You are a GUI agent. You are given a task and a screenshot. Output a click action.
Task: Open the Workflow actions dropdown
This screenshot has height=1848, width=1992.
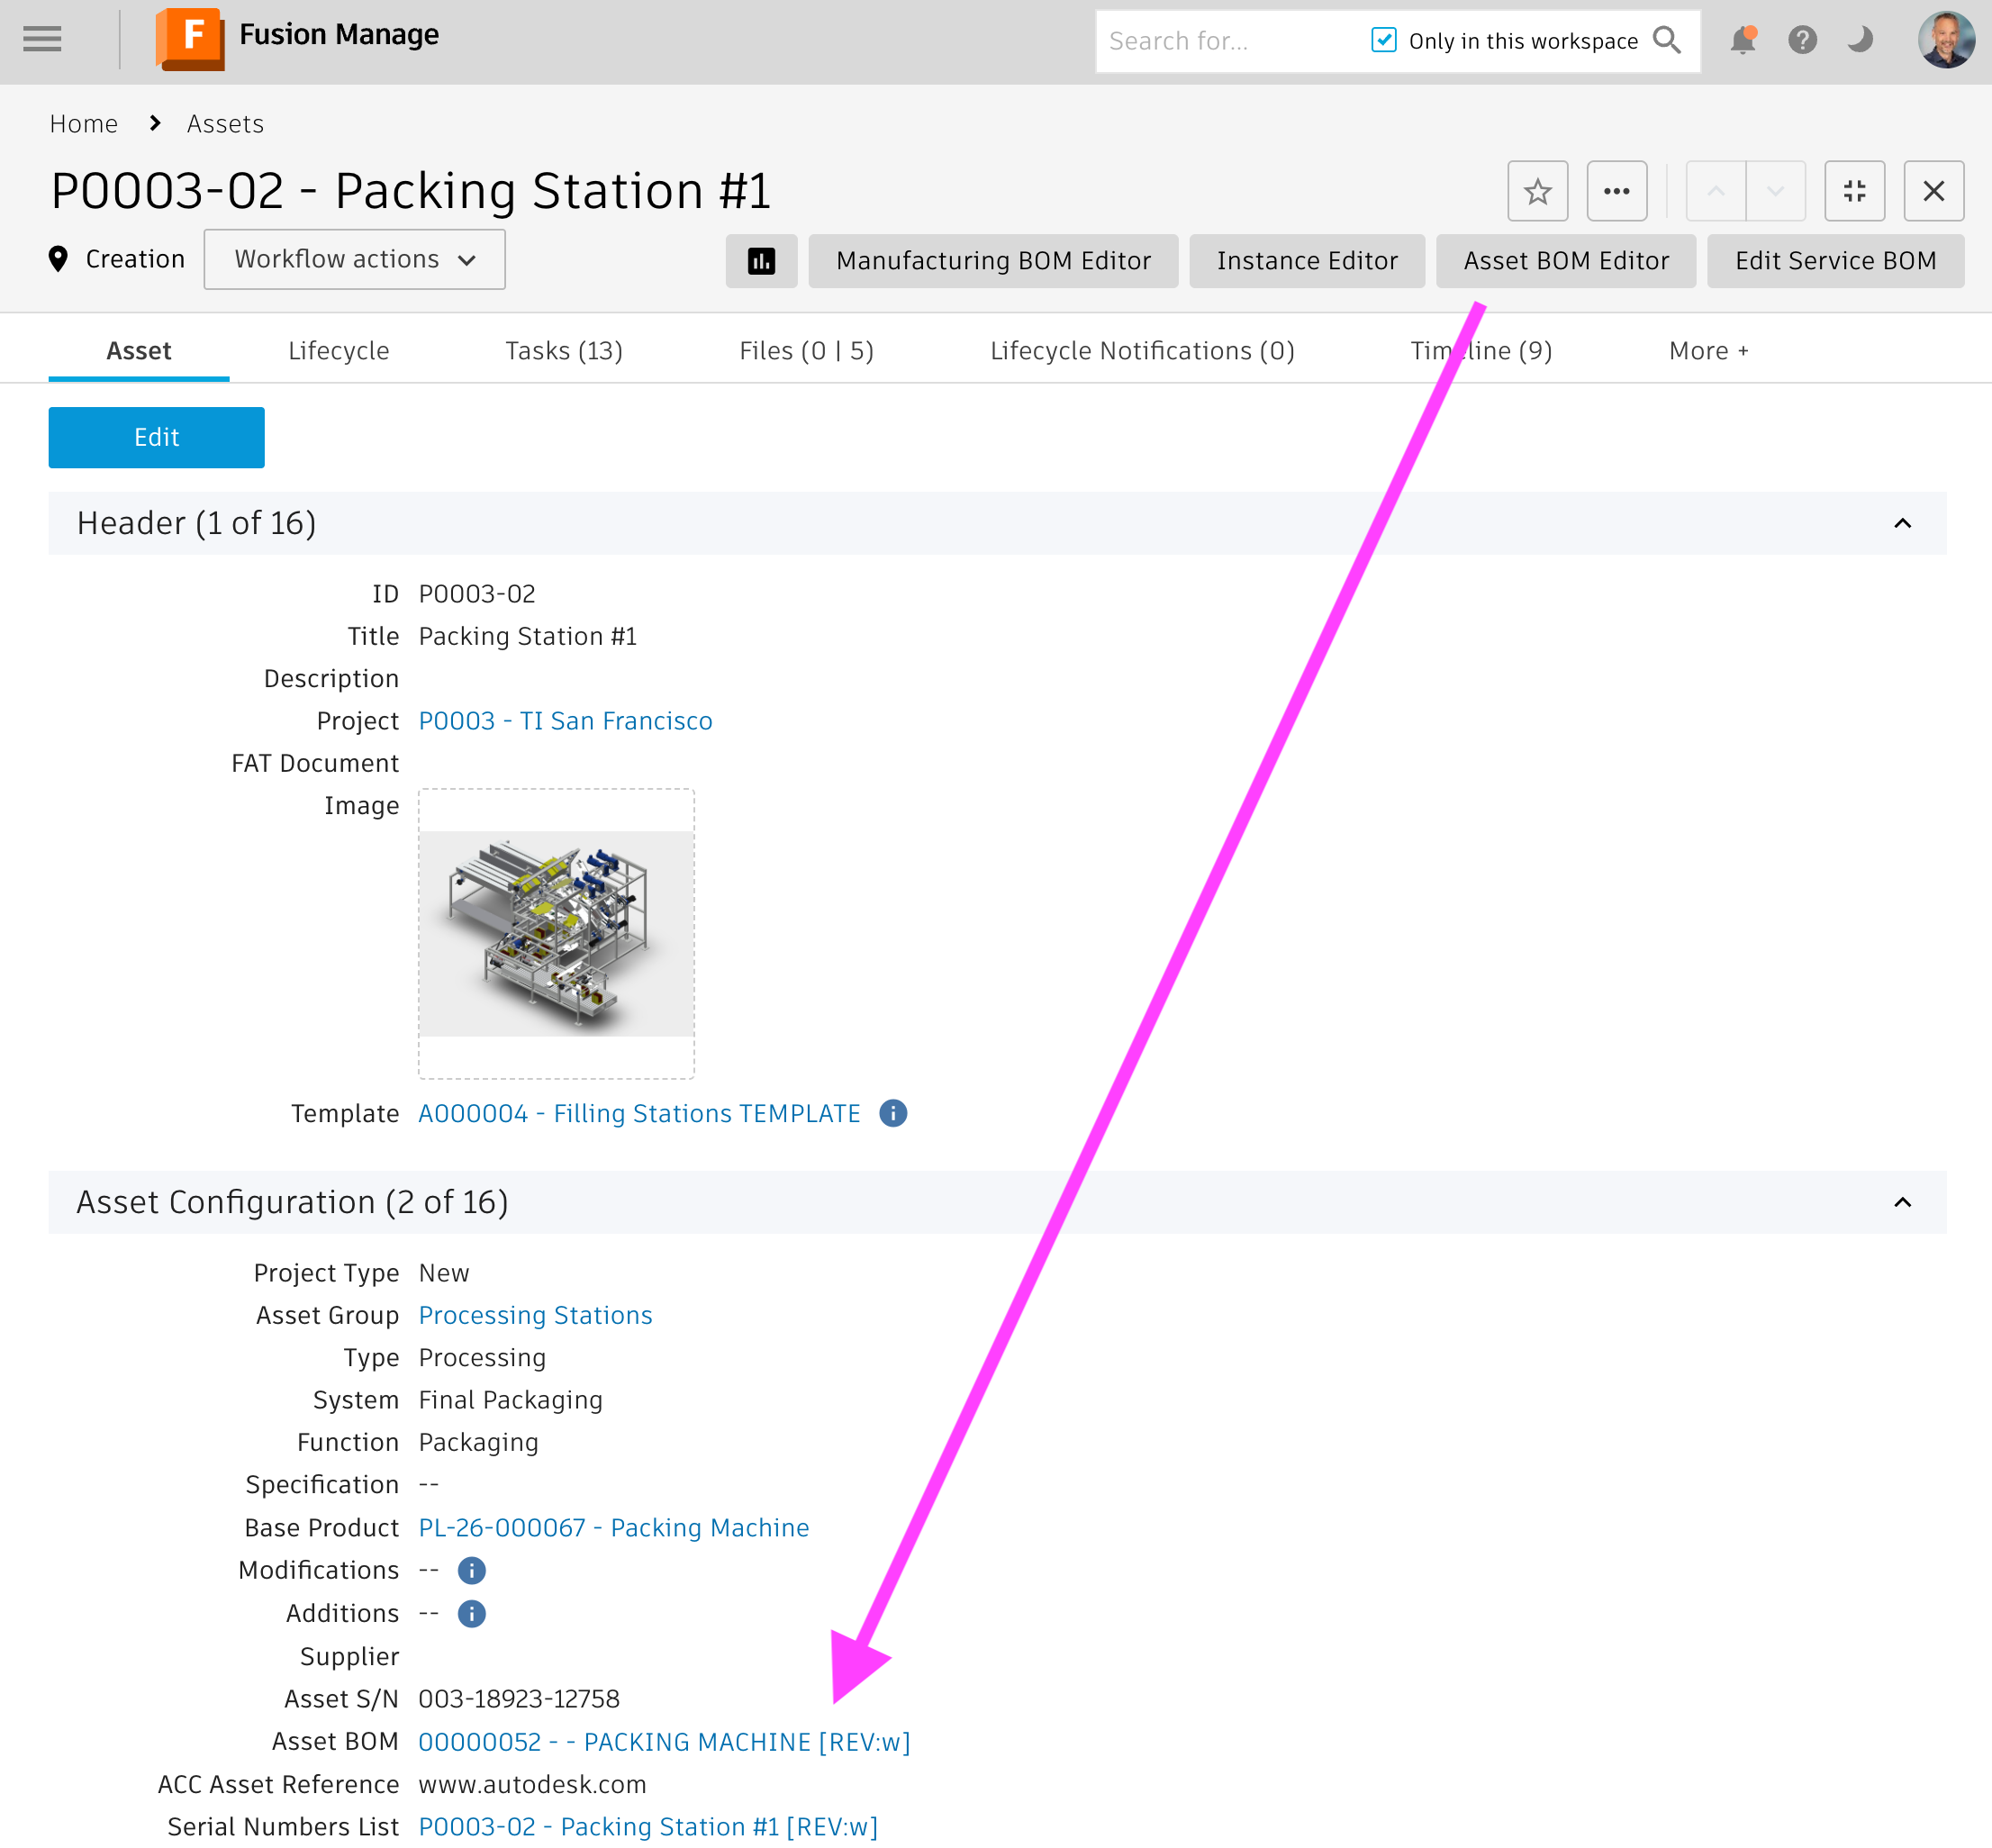[354, 260]
